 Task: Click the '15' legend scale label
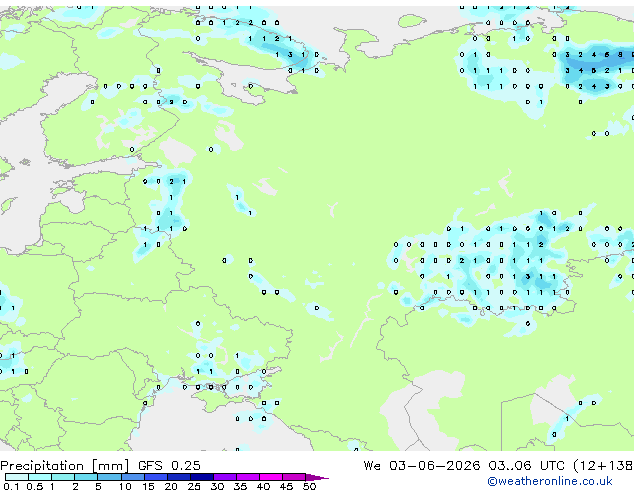point(148,486)
